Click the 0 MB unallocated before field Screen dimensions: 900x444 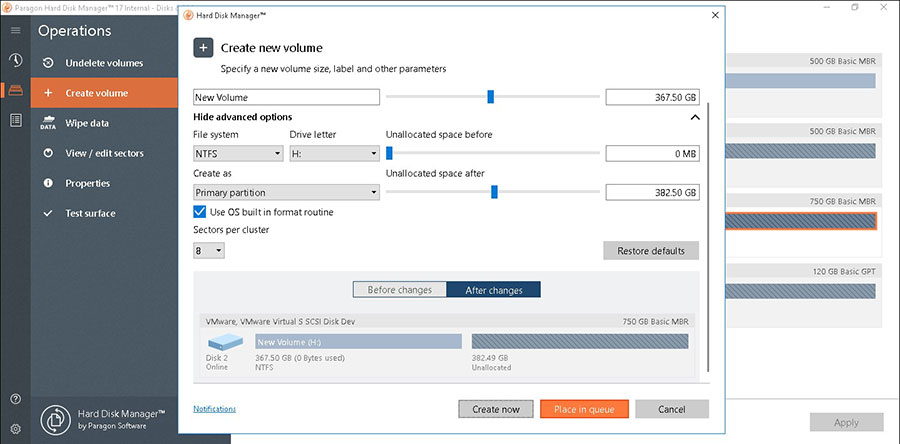tap(653, 154)
